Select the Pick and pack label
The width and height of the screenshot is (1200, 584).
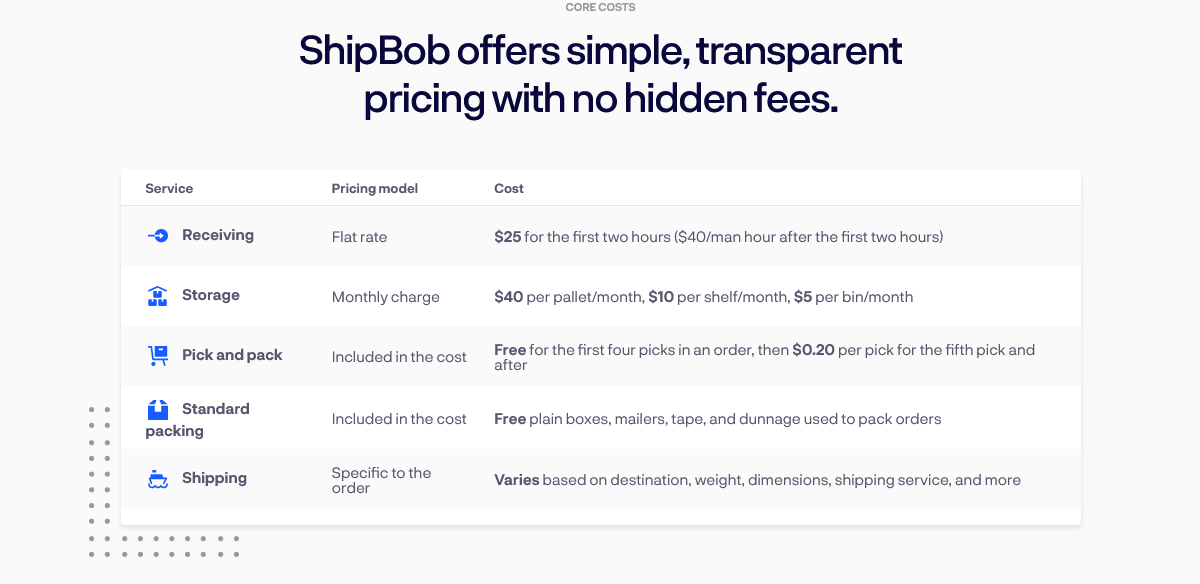[232, 355]
